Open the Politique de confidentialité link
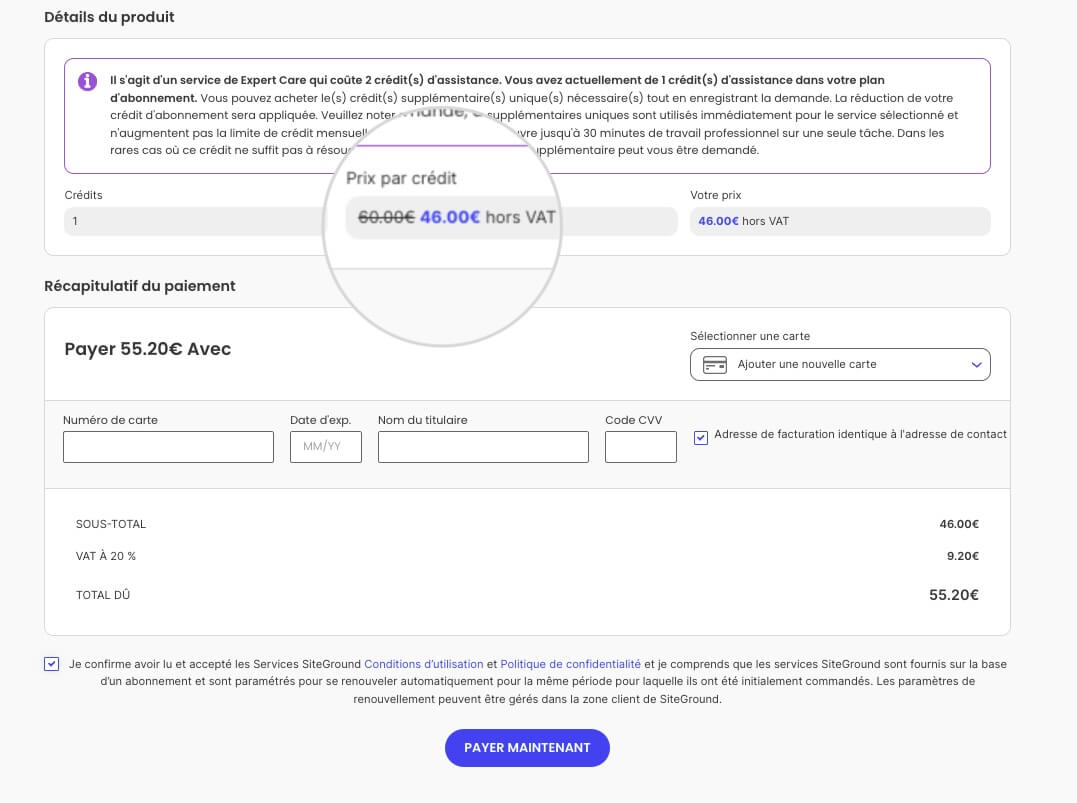 (570, 664)
